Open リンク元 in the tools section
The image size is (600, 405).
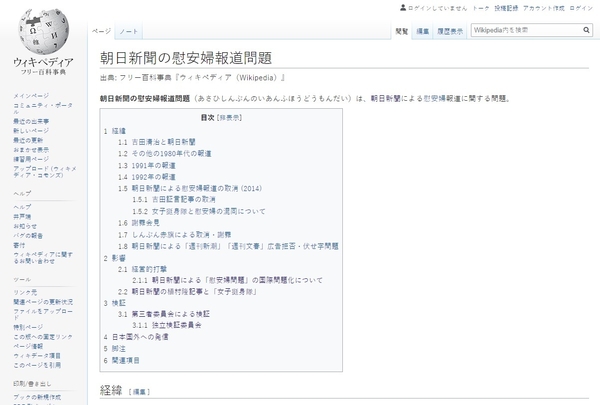[x=25, y=292]
